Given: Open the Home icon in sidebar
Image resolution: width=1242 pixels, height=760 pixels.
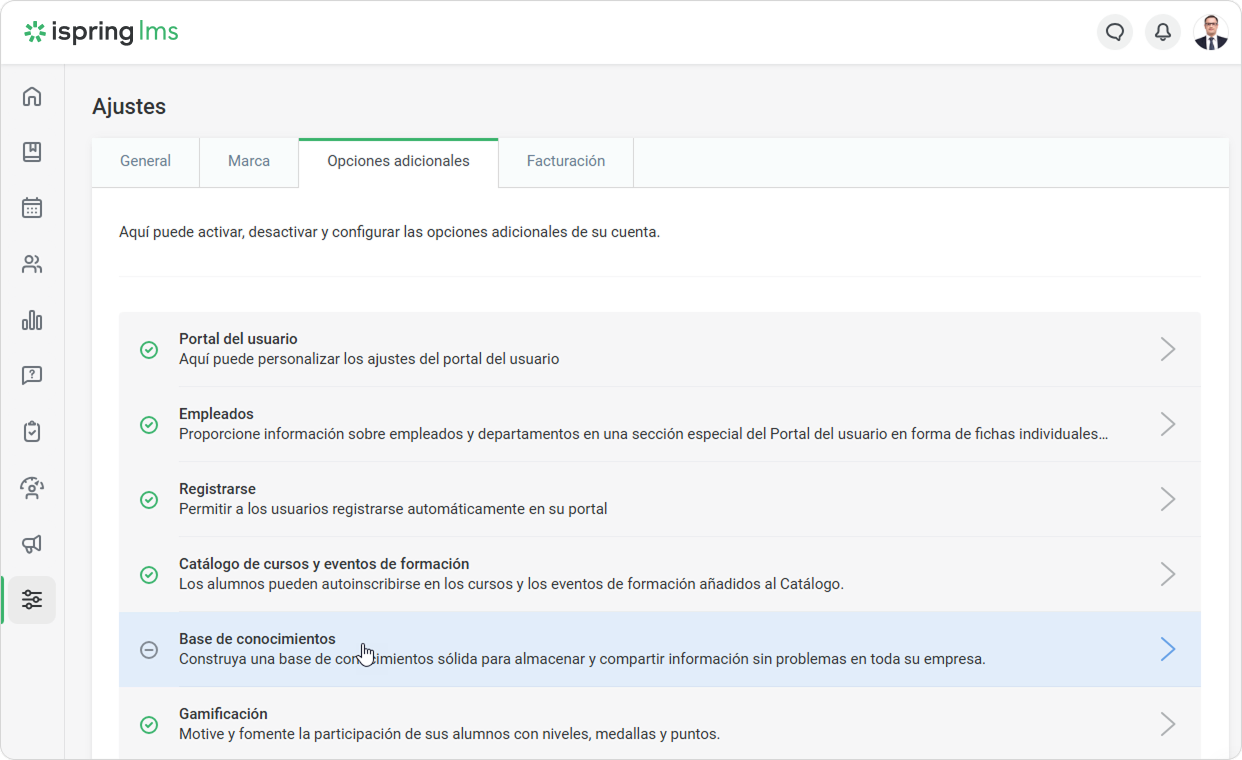Looking at the screenshot, I should click(x=32, y=97).
